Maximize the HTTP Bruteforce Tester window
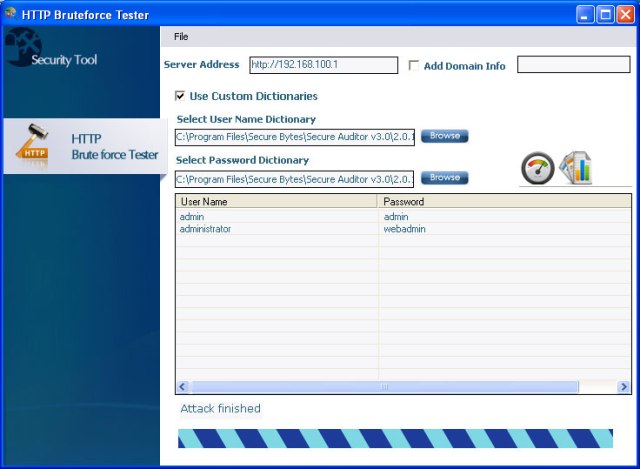This screenshot has height=469, width=640. click(x=605, y=15)
